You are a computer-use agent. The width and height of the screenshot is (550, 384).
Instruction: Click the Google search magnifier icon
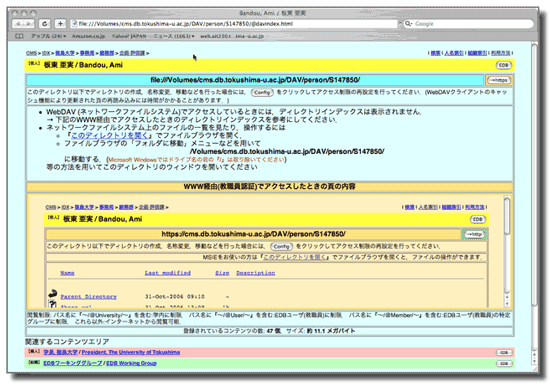pyautogui.click(x=407, y=23)
